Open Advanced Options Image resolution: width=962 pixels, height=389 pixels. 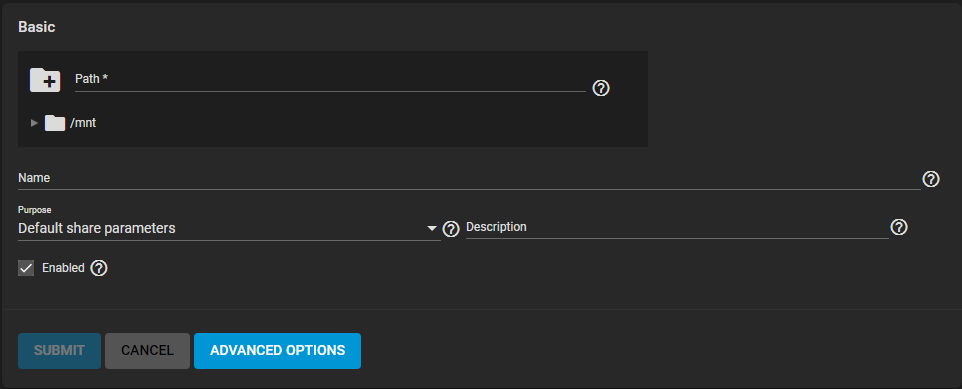277,351
